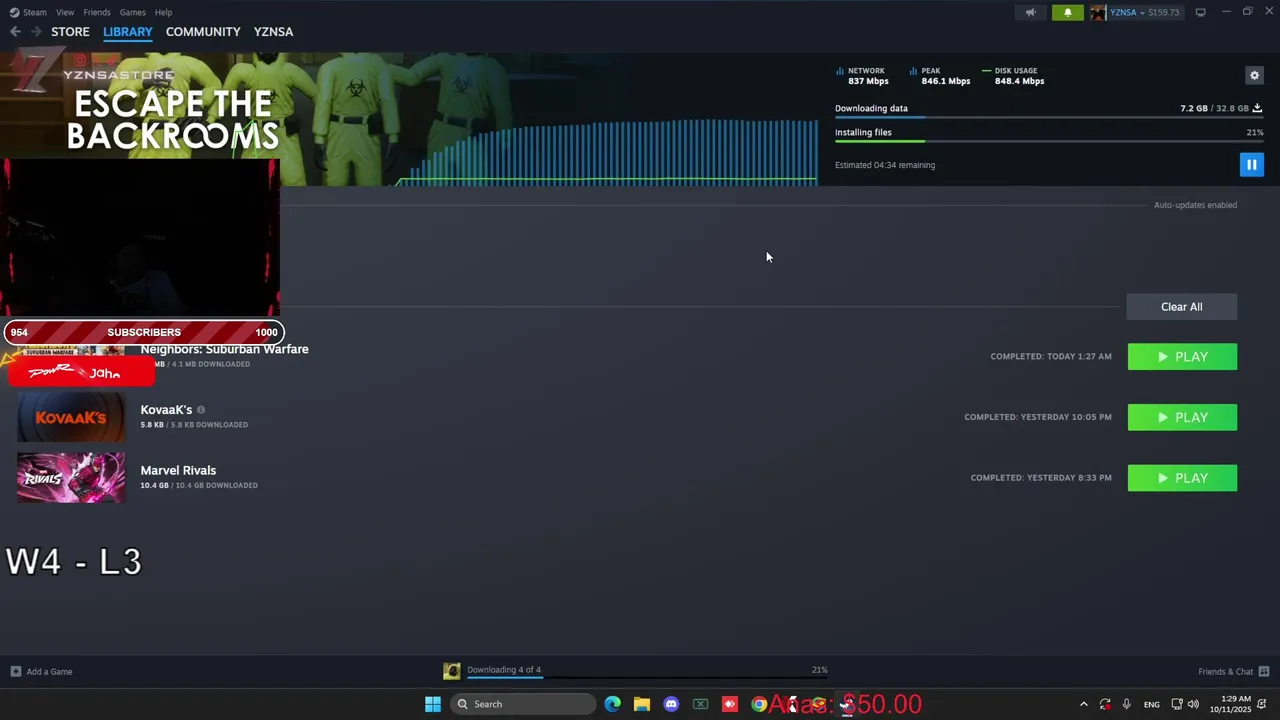
Task: Open KovaaK's game title
Action: (x=166, y=410)
